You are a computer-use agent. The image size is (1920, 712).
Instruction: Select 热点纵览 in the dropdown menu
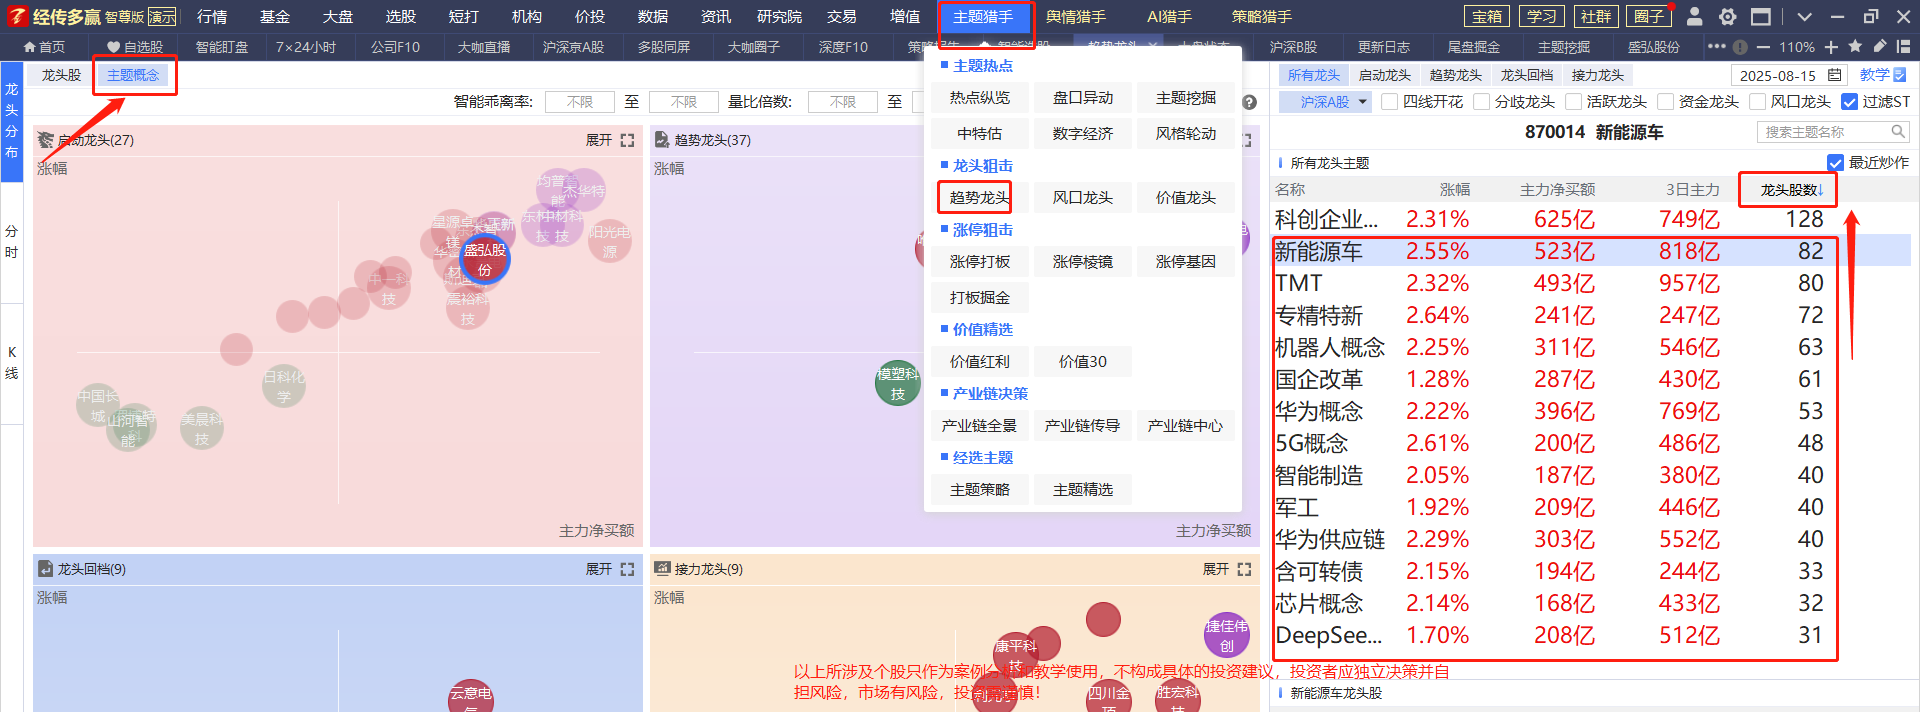(980, 98)
